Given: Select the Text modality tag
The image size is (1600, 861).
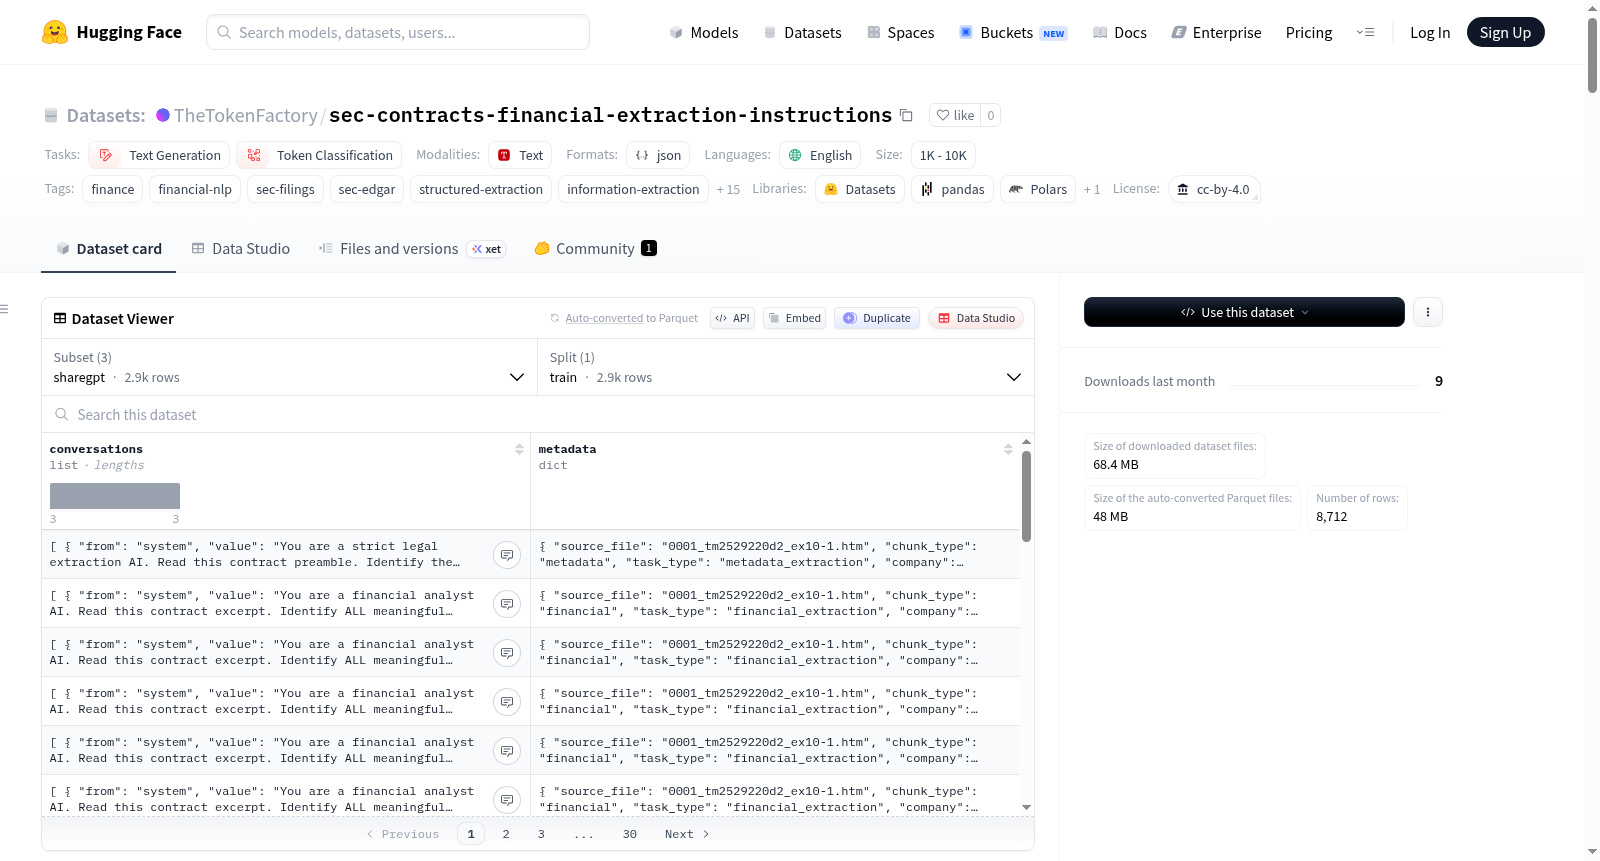Looking at the screenshot, I should point(520,155).
